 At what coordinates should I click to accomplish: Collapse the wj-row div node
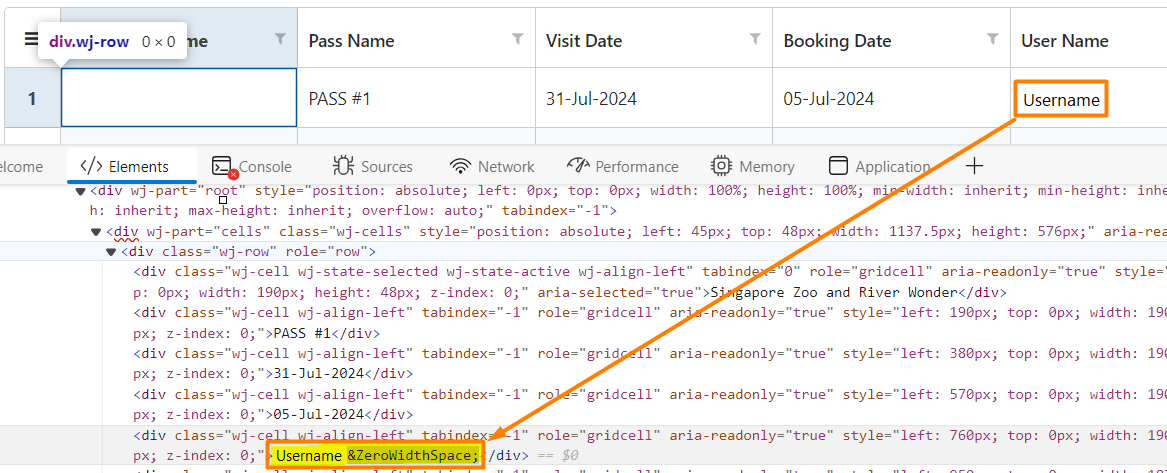point(111,252)
